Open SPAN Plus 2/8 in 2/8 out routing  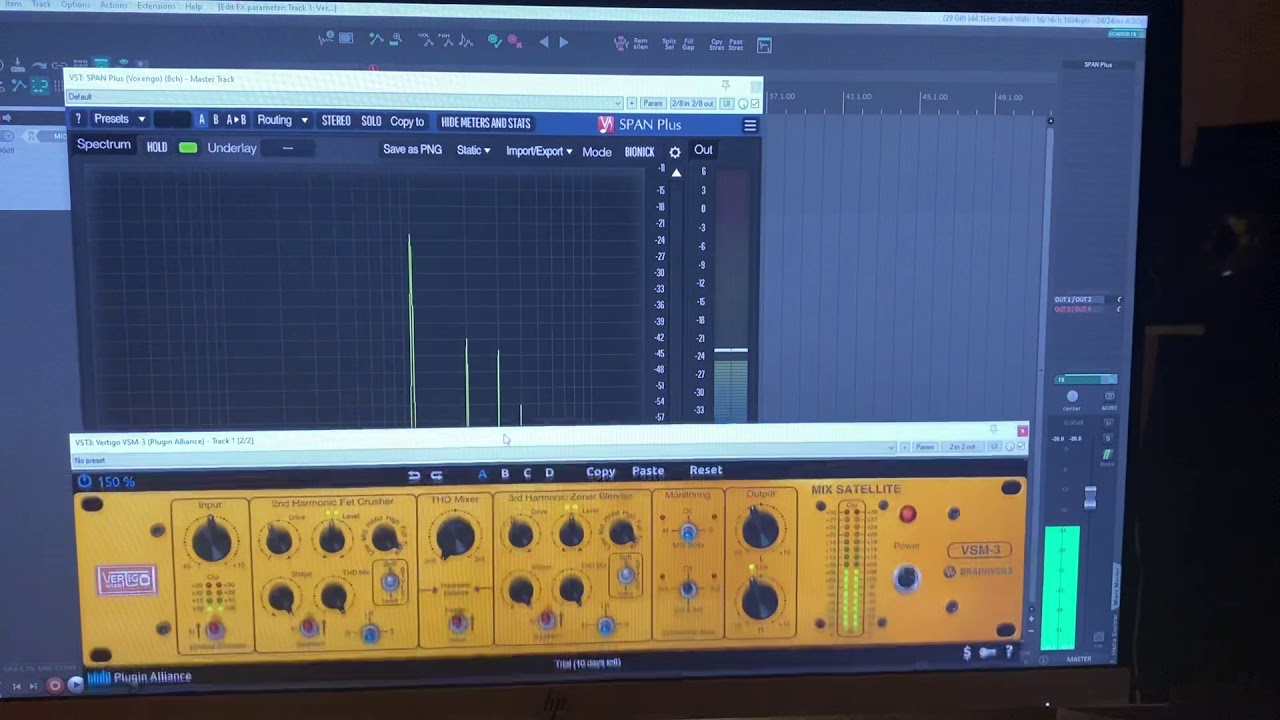(692, 103)
